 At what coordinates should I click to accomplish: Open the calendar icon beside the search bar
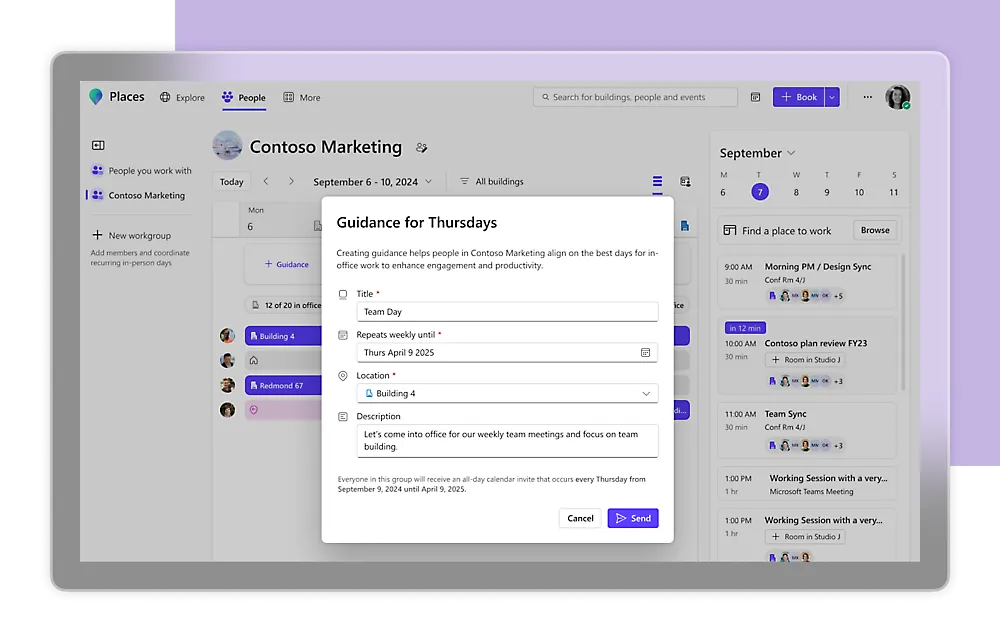(x=755, y=97)
